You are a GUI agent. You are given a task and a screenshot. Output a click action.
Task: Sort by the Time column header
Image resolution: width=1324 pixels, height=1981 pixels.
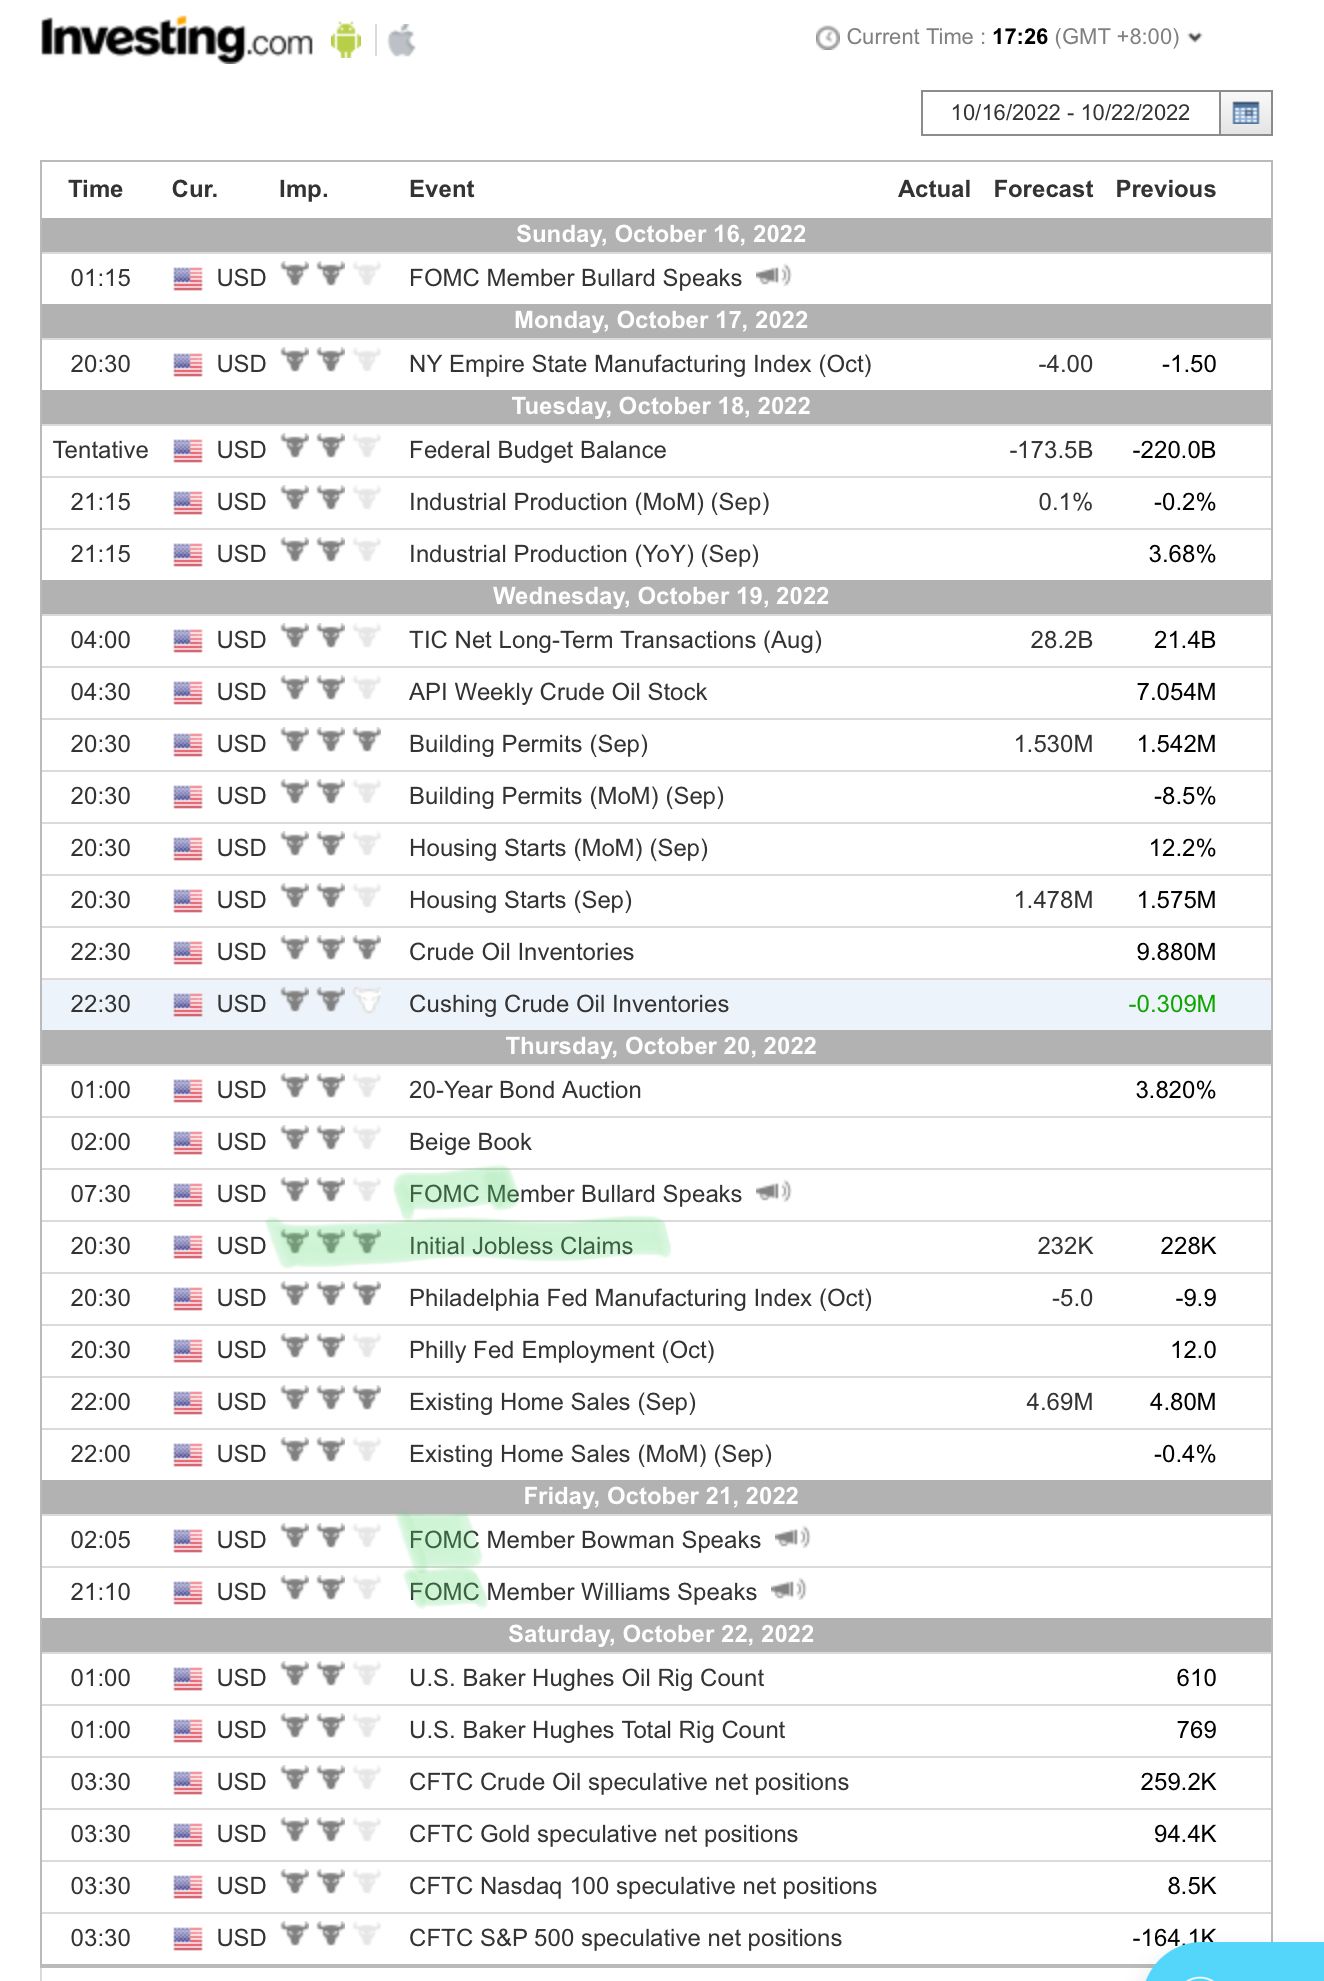click(x=95, y=189)
